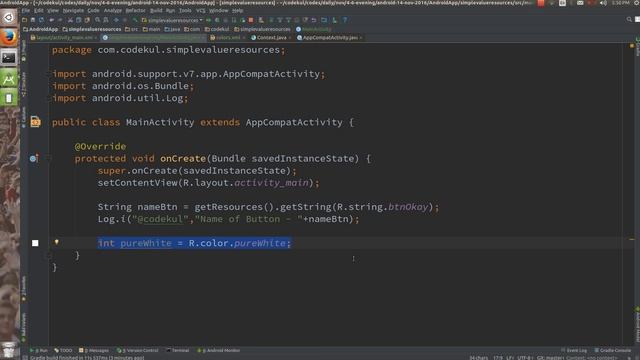Click the yellow warning stripe on editor scrollbar
The height and width of the screenshot is (360, 640).
tap(632, 240)
